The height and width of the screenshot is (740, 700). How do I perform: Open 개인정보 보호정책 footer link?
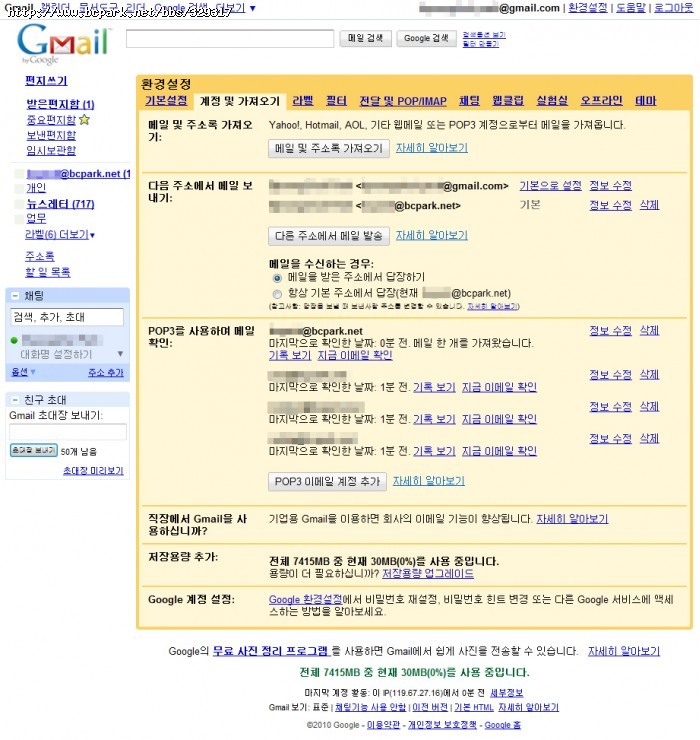point(442,724)
